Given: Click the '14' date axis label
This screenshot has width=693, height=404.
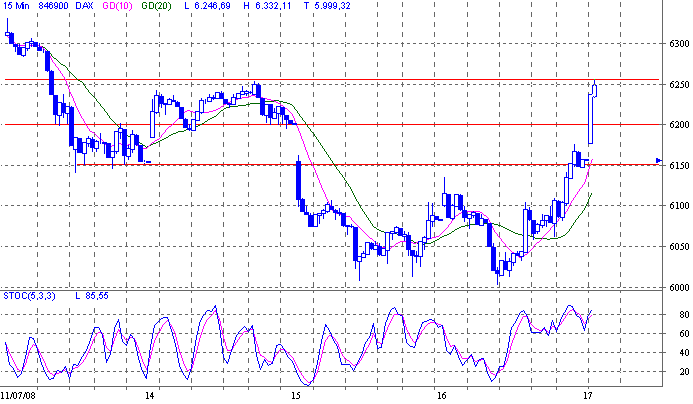Looking at the screenshot, I should tap(150, 395).
